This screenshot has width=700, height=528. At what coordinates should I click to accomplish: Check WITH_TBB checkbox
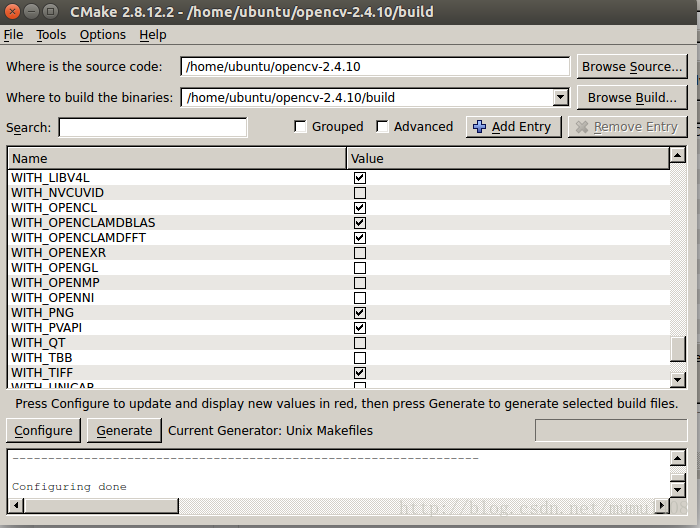click(x=360, y=358)
